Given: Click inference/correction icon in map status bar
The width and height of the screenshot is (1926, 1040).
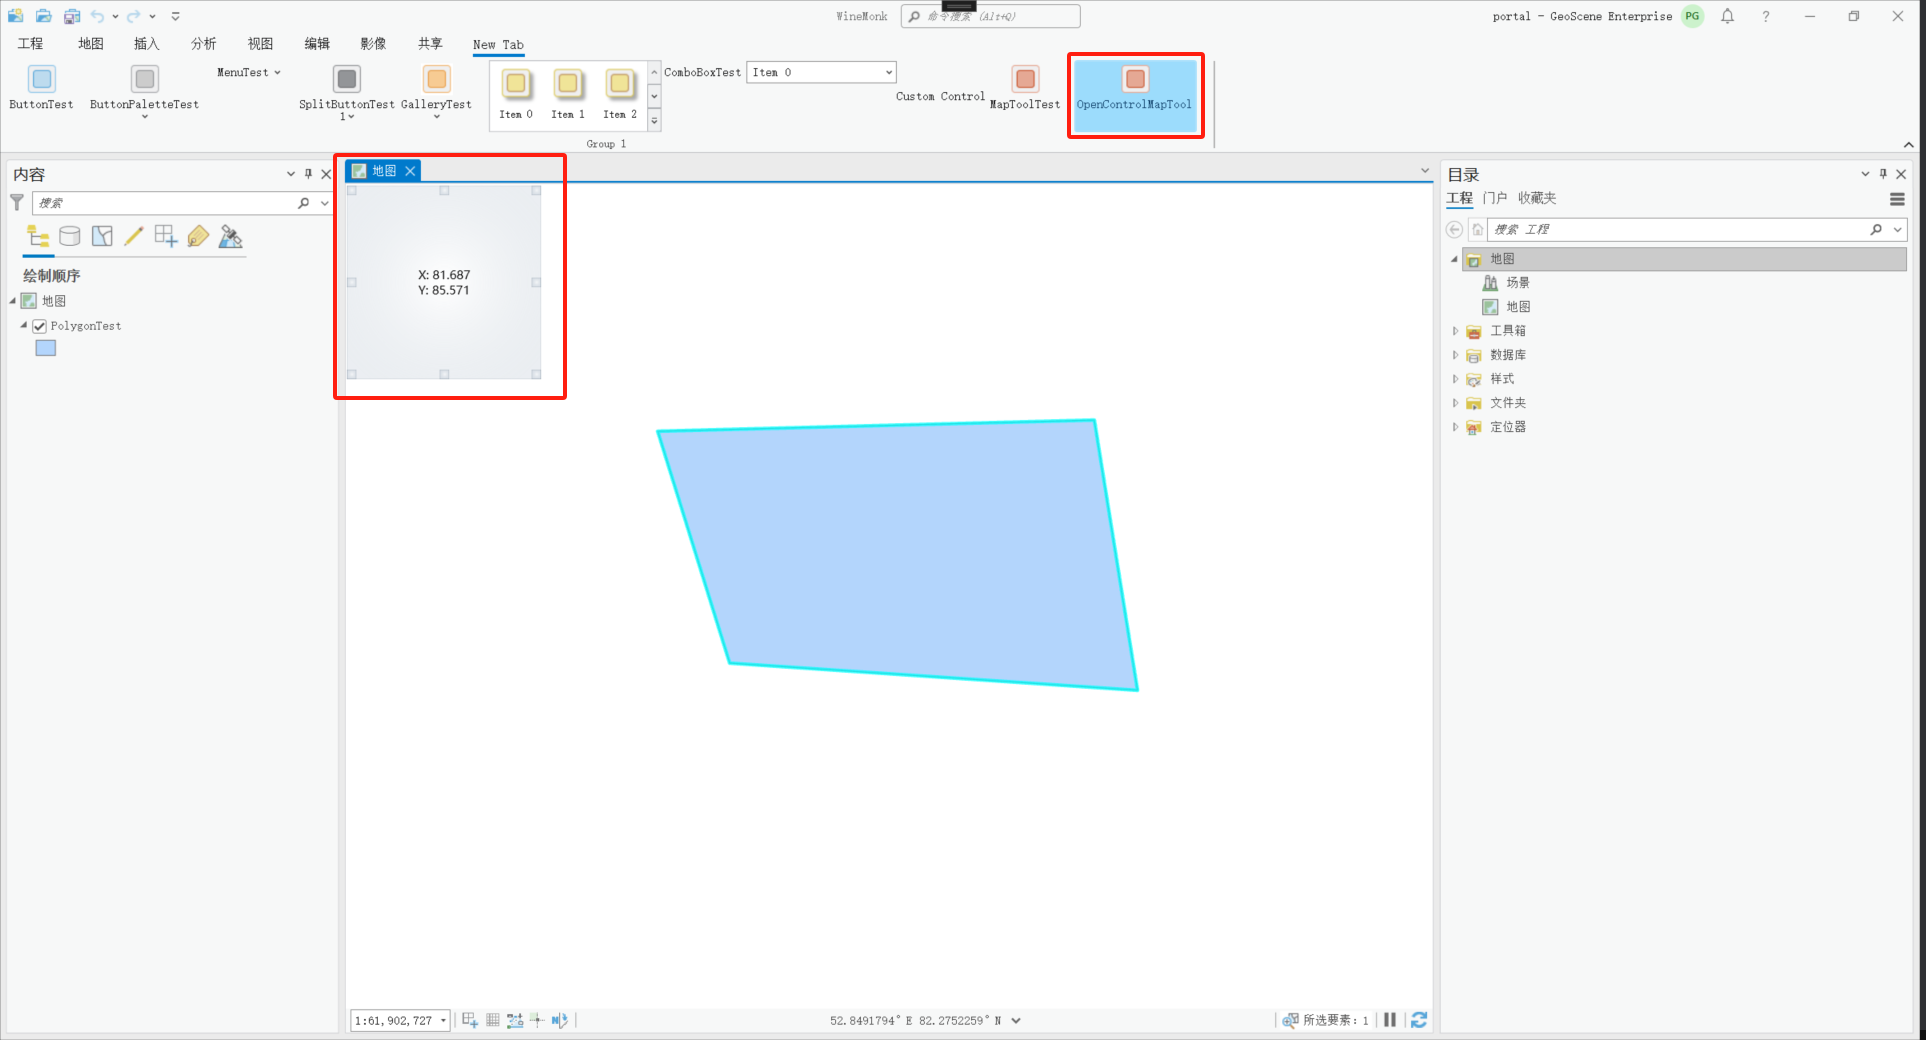Looking at the screenshot, I should pos(537,1020).
